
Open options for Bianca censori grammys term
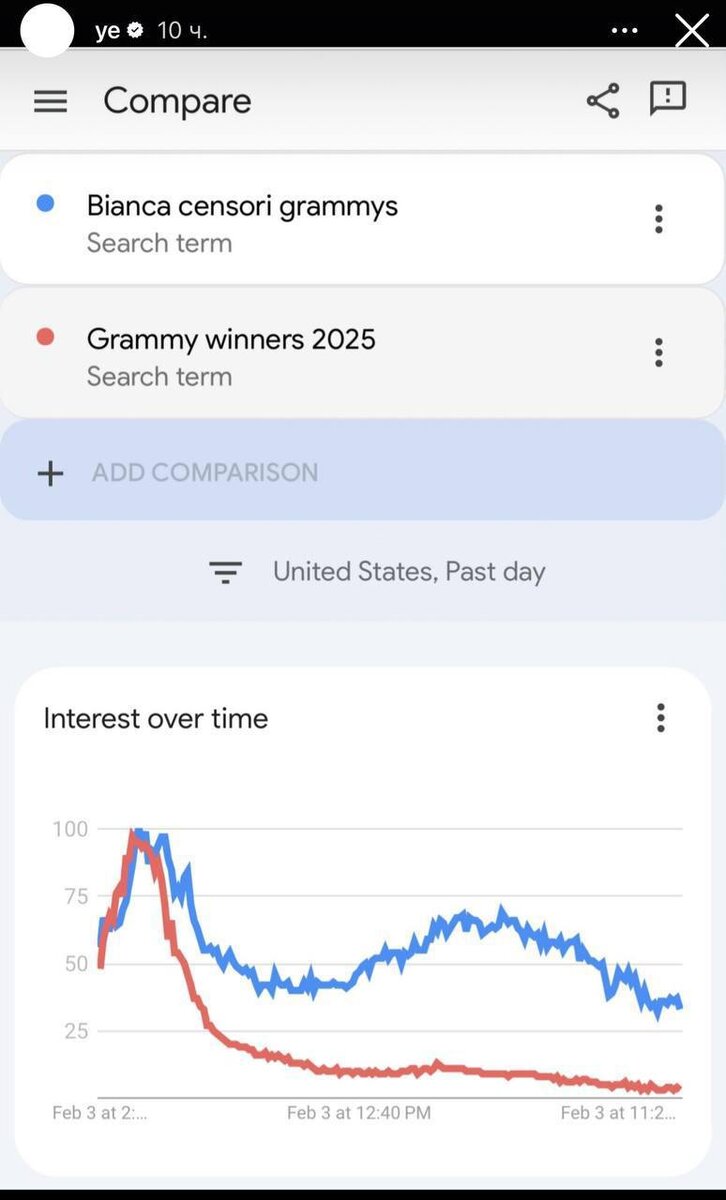pos(658,219)
